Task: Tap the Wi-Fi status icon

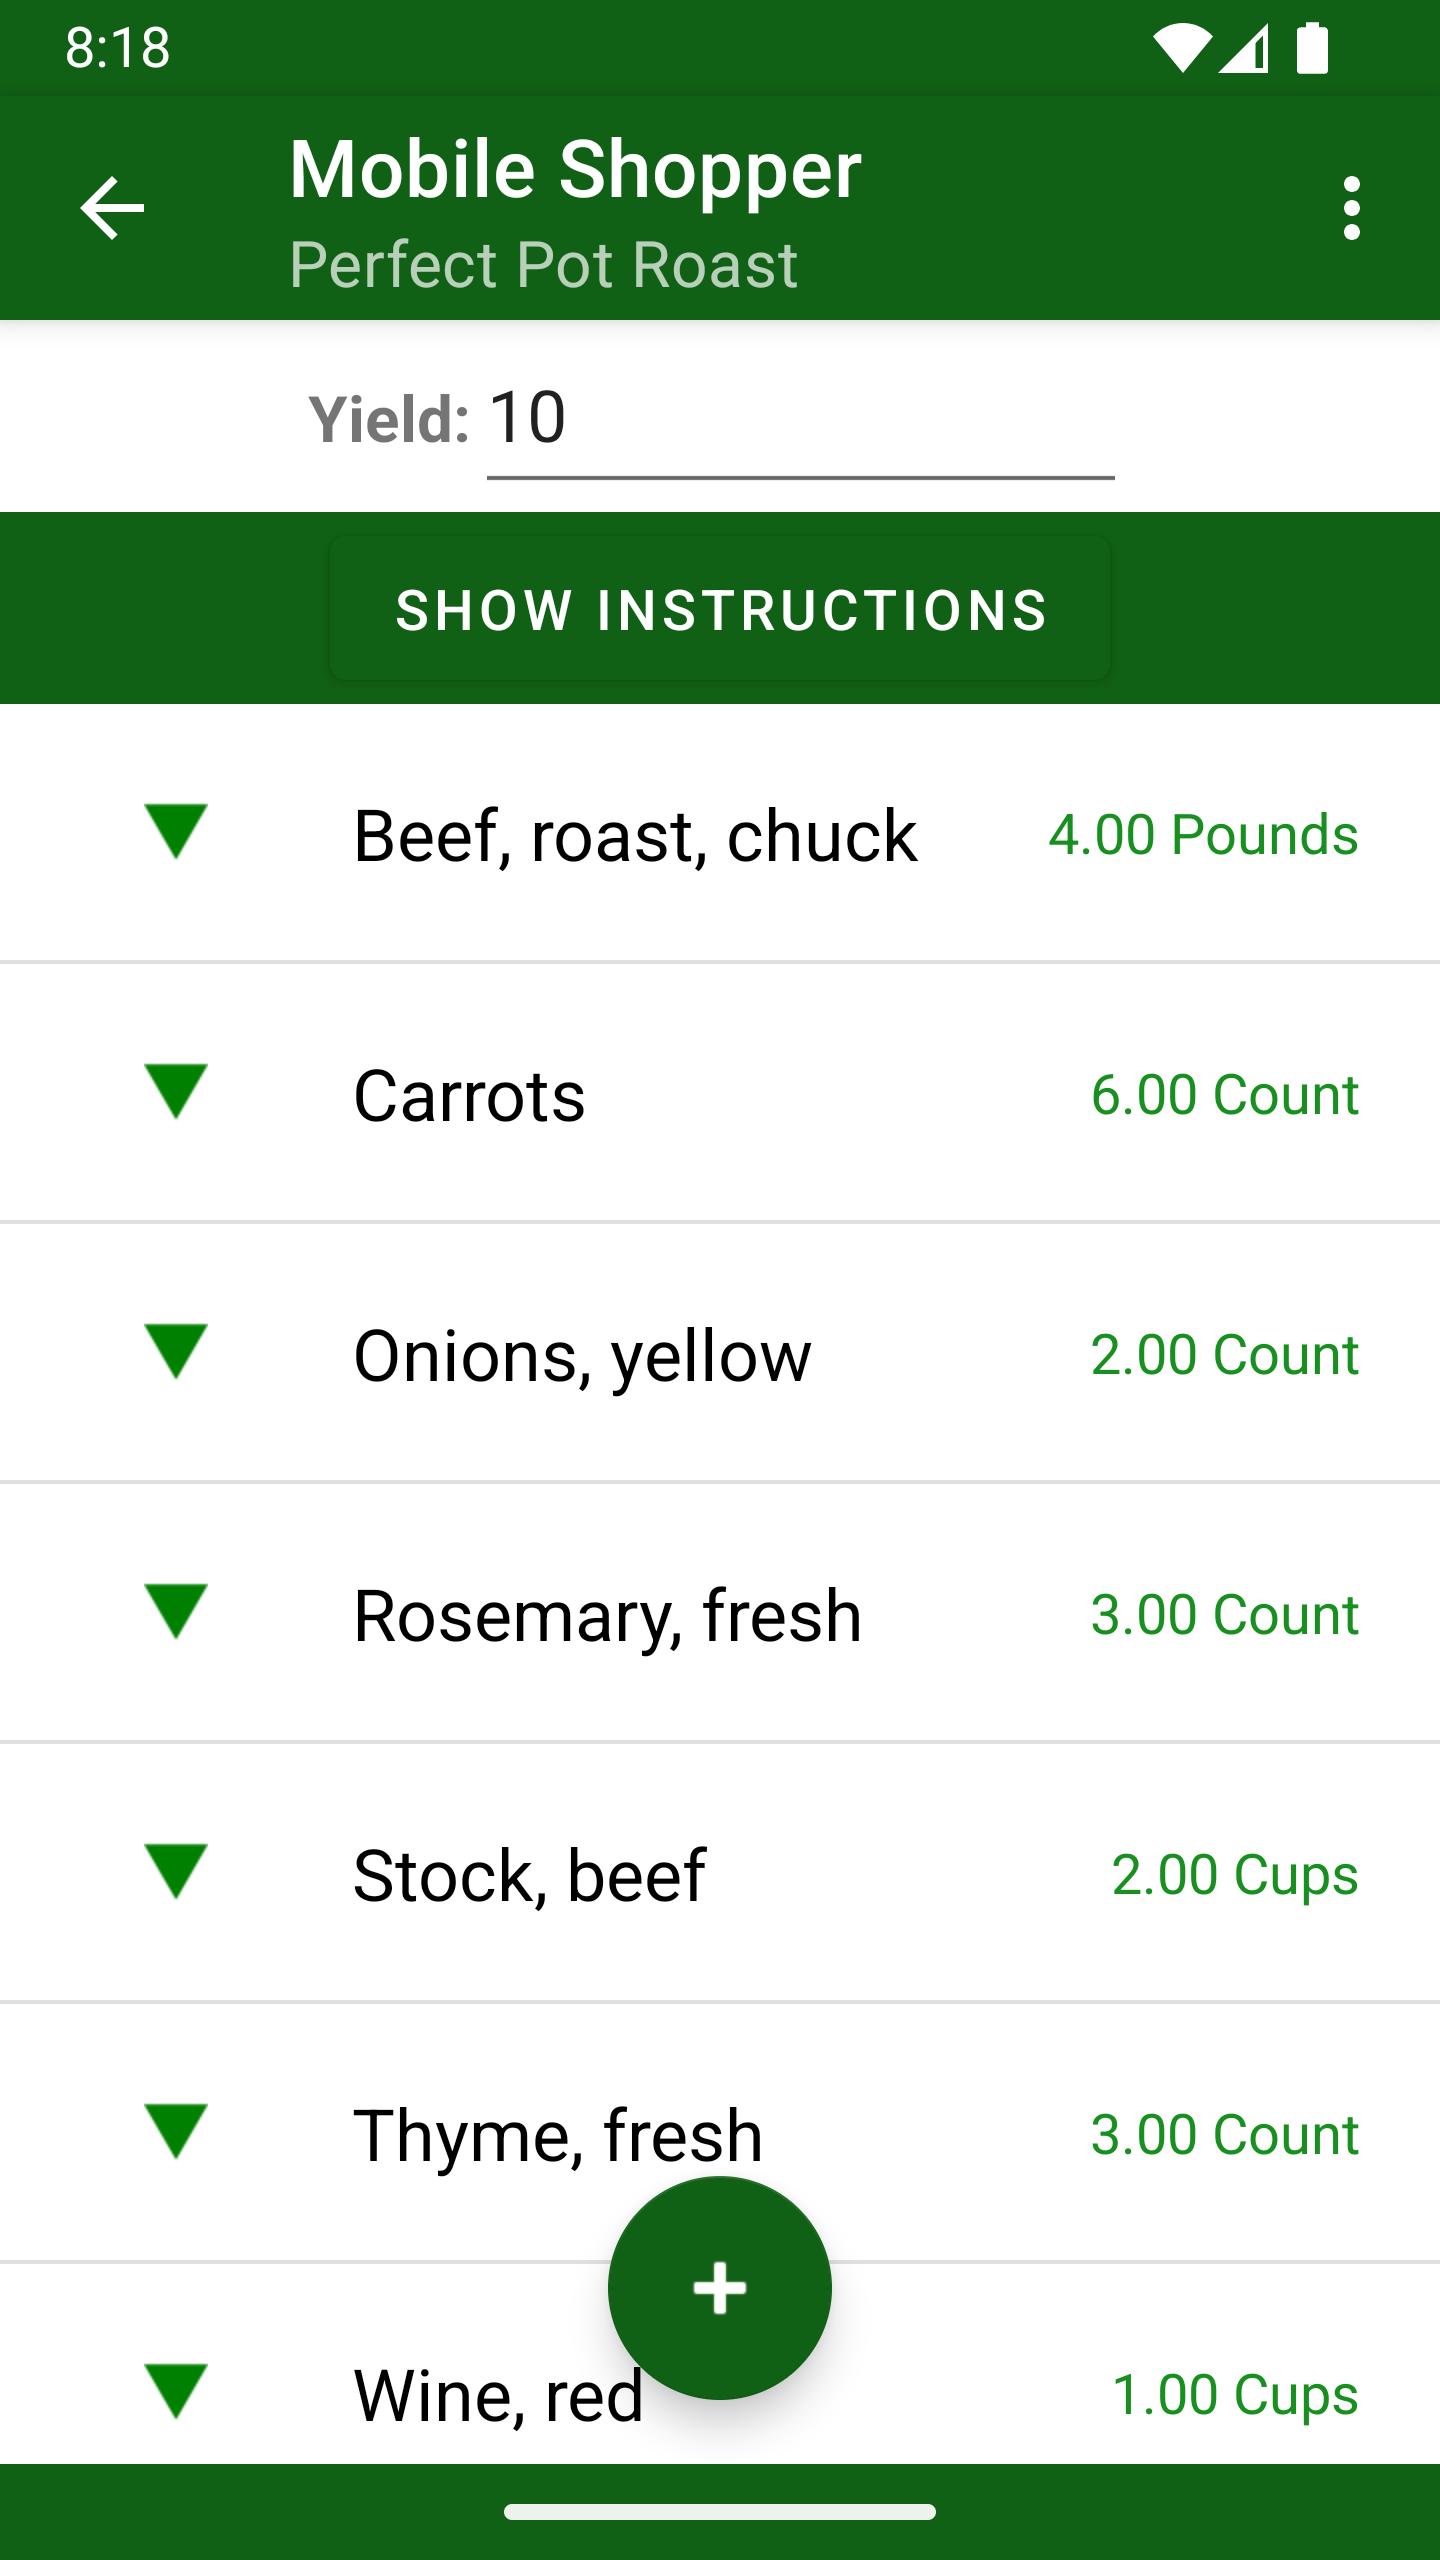Action: (1181, 48)
